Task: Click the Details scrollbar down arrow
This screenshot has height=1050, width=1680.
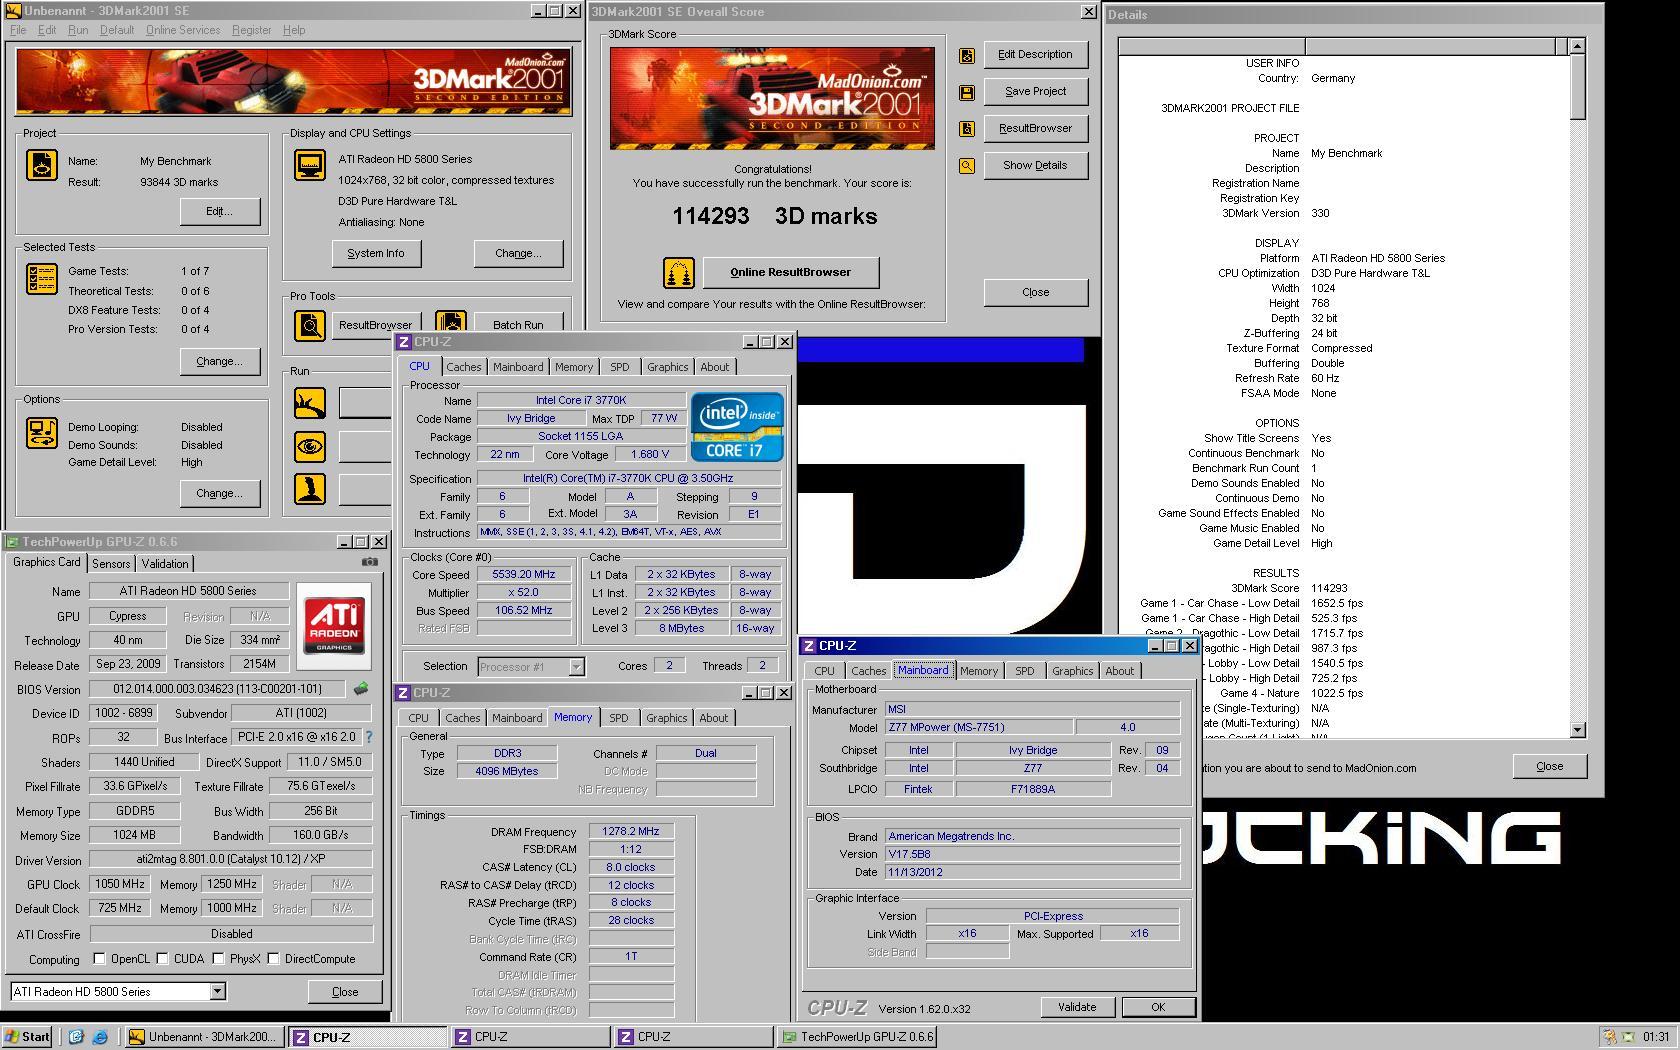Action: [1577, 730]
